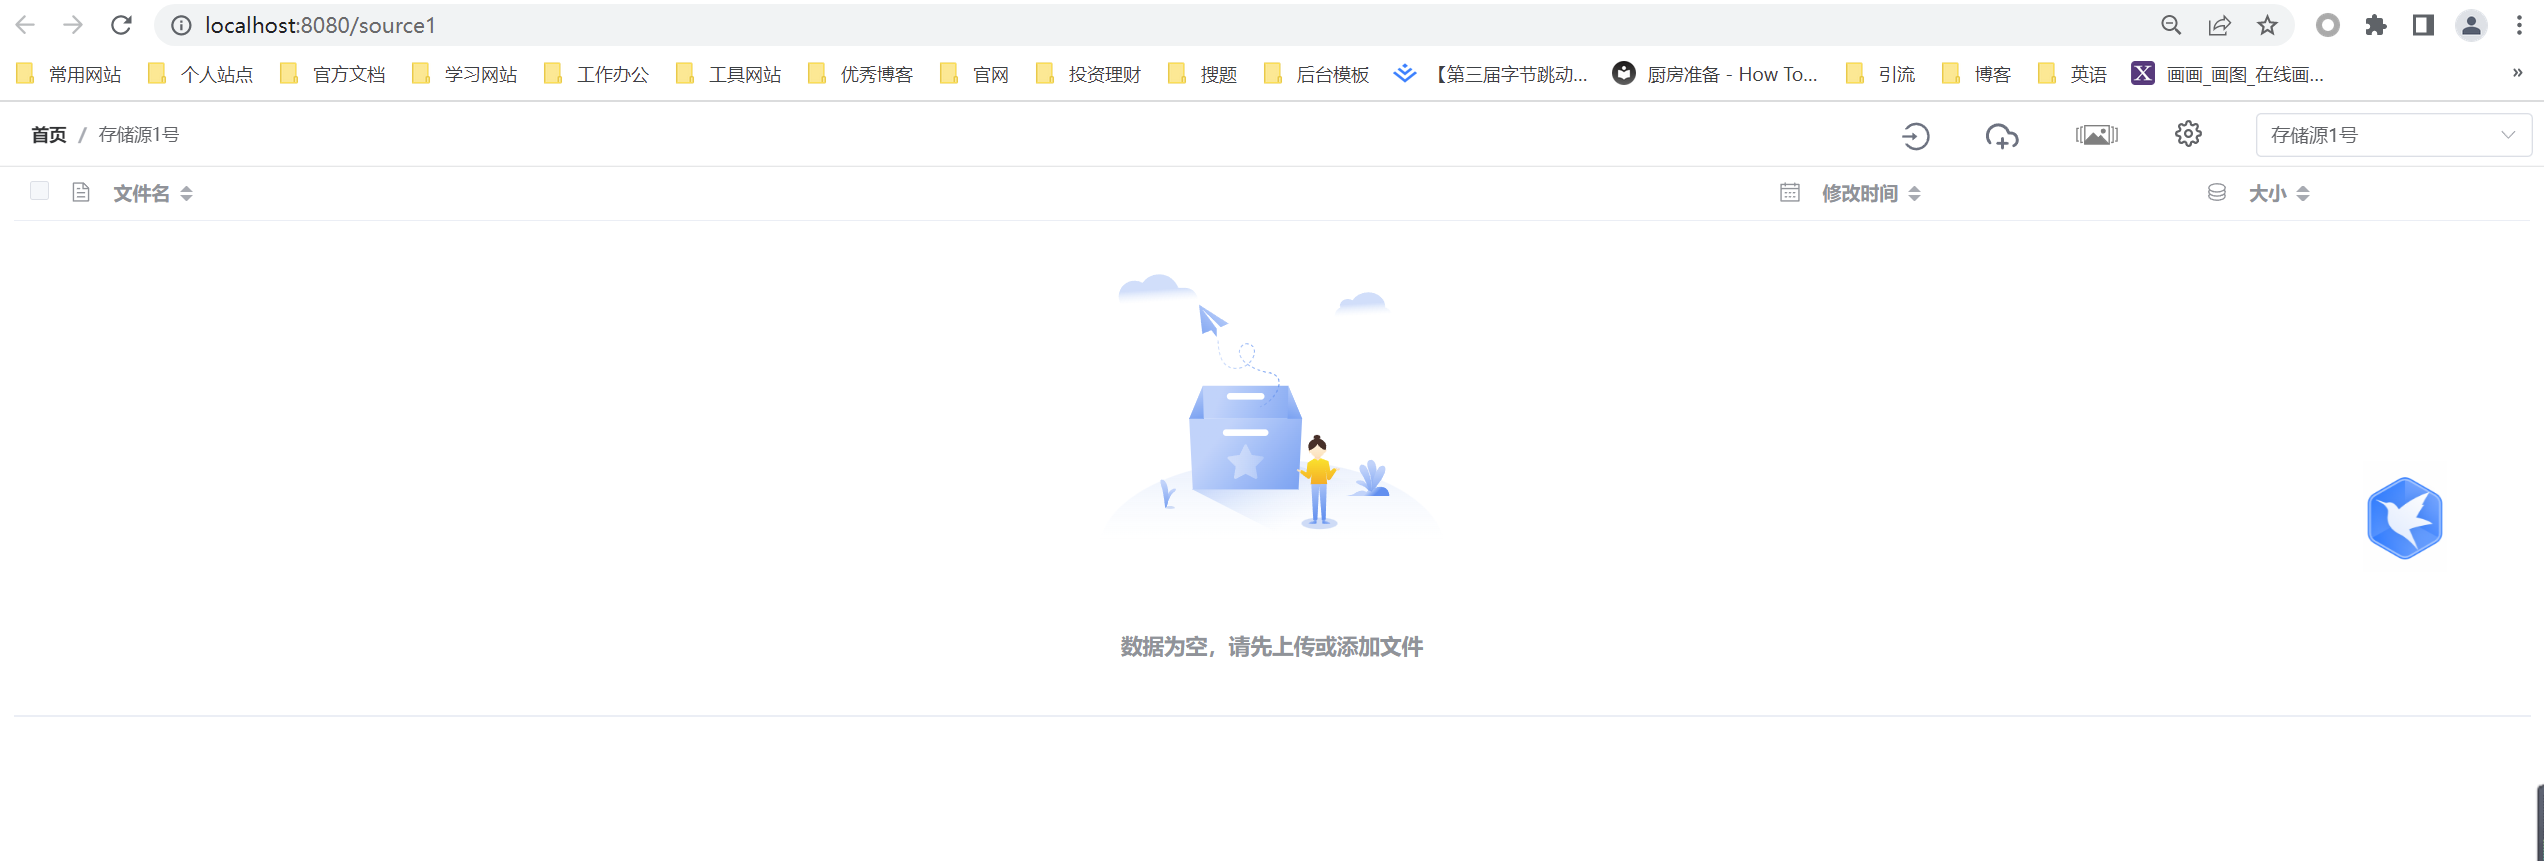The image size is (2544, 861).
Task: Open the 引流 bookmark folder
Action: point(1880,74)
